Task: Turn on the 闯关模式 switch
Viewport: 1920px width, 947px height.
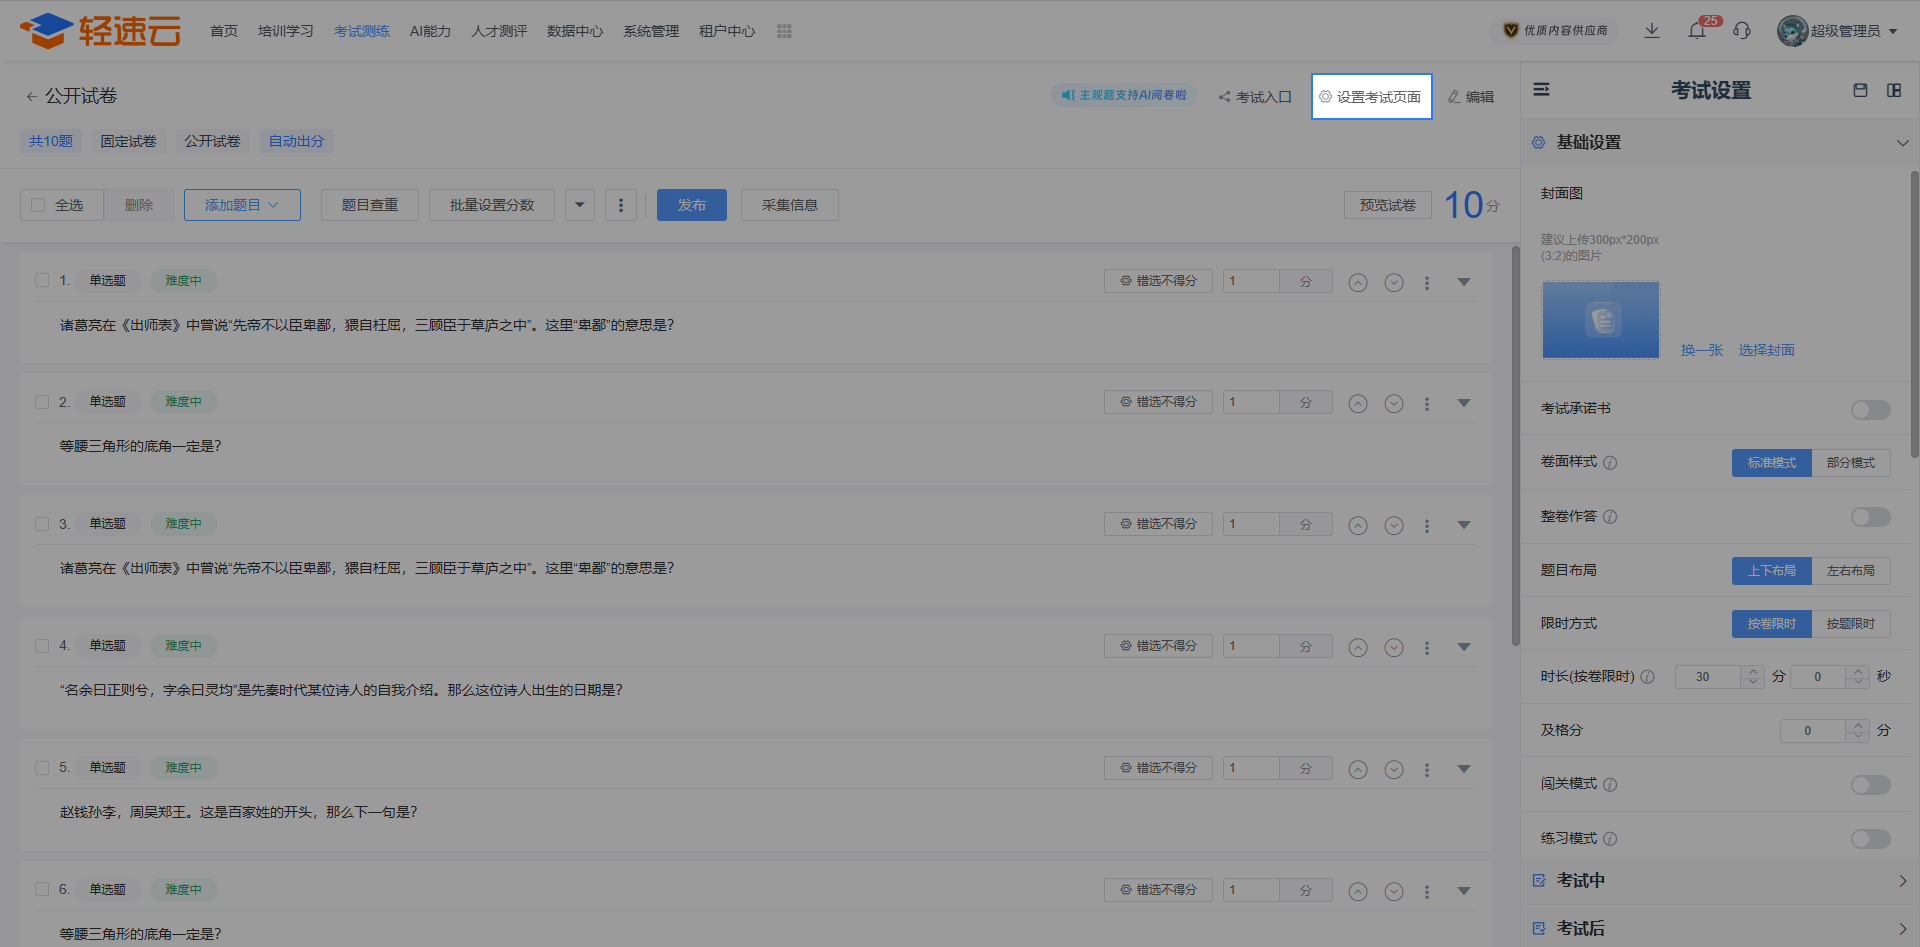Action: click(1870, 785)
